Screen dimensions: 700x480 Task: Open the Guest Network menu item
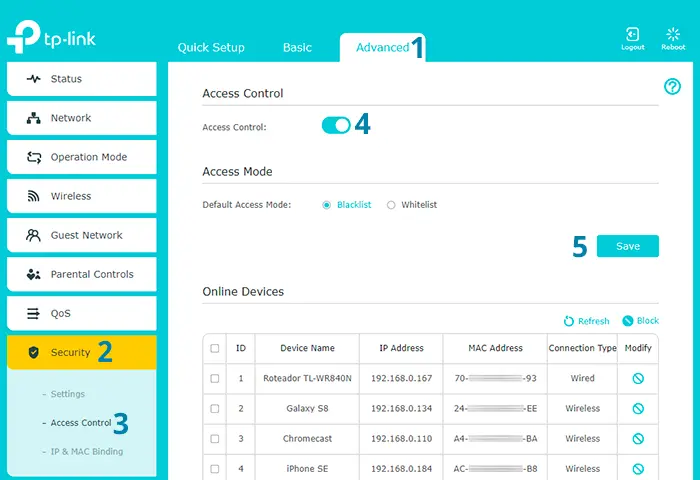pos(82,235)
